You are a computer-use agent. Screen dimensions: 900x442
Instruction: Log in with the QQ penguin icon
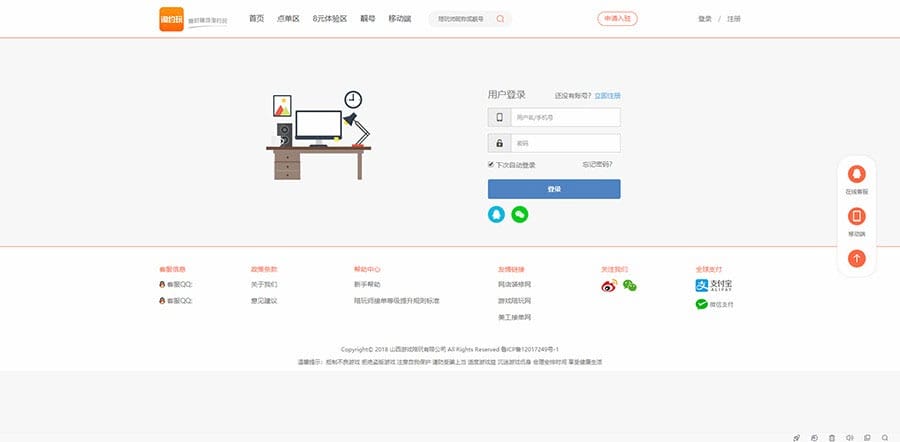click(496, 215)
